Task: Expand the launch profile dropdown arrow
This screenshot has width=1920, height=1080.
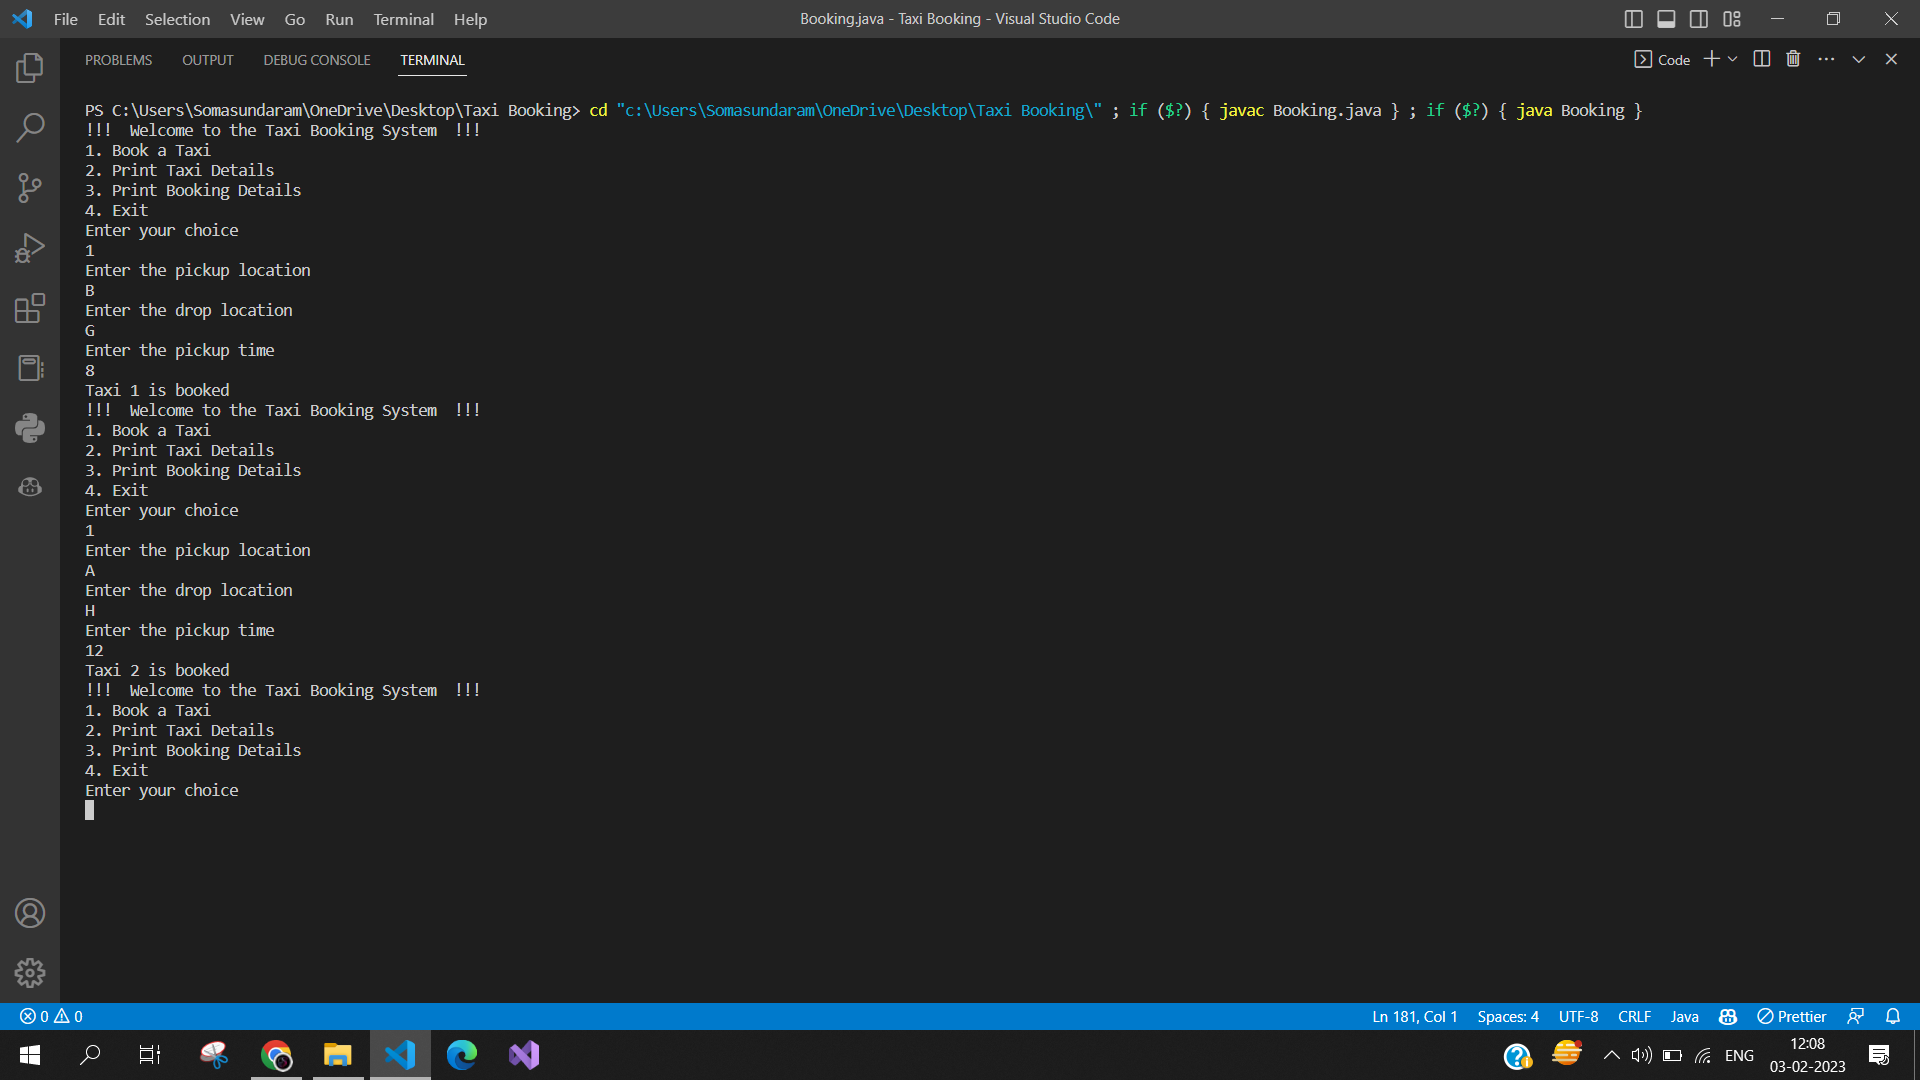Action: [1733, 59]
